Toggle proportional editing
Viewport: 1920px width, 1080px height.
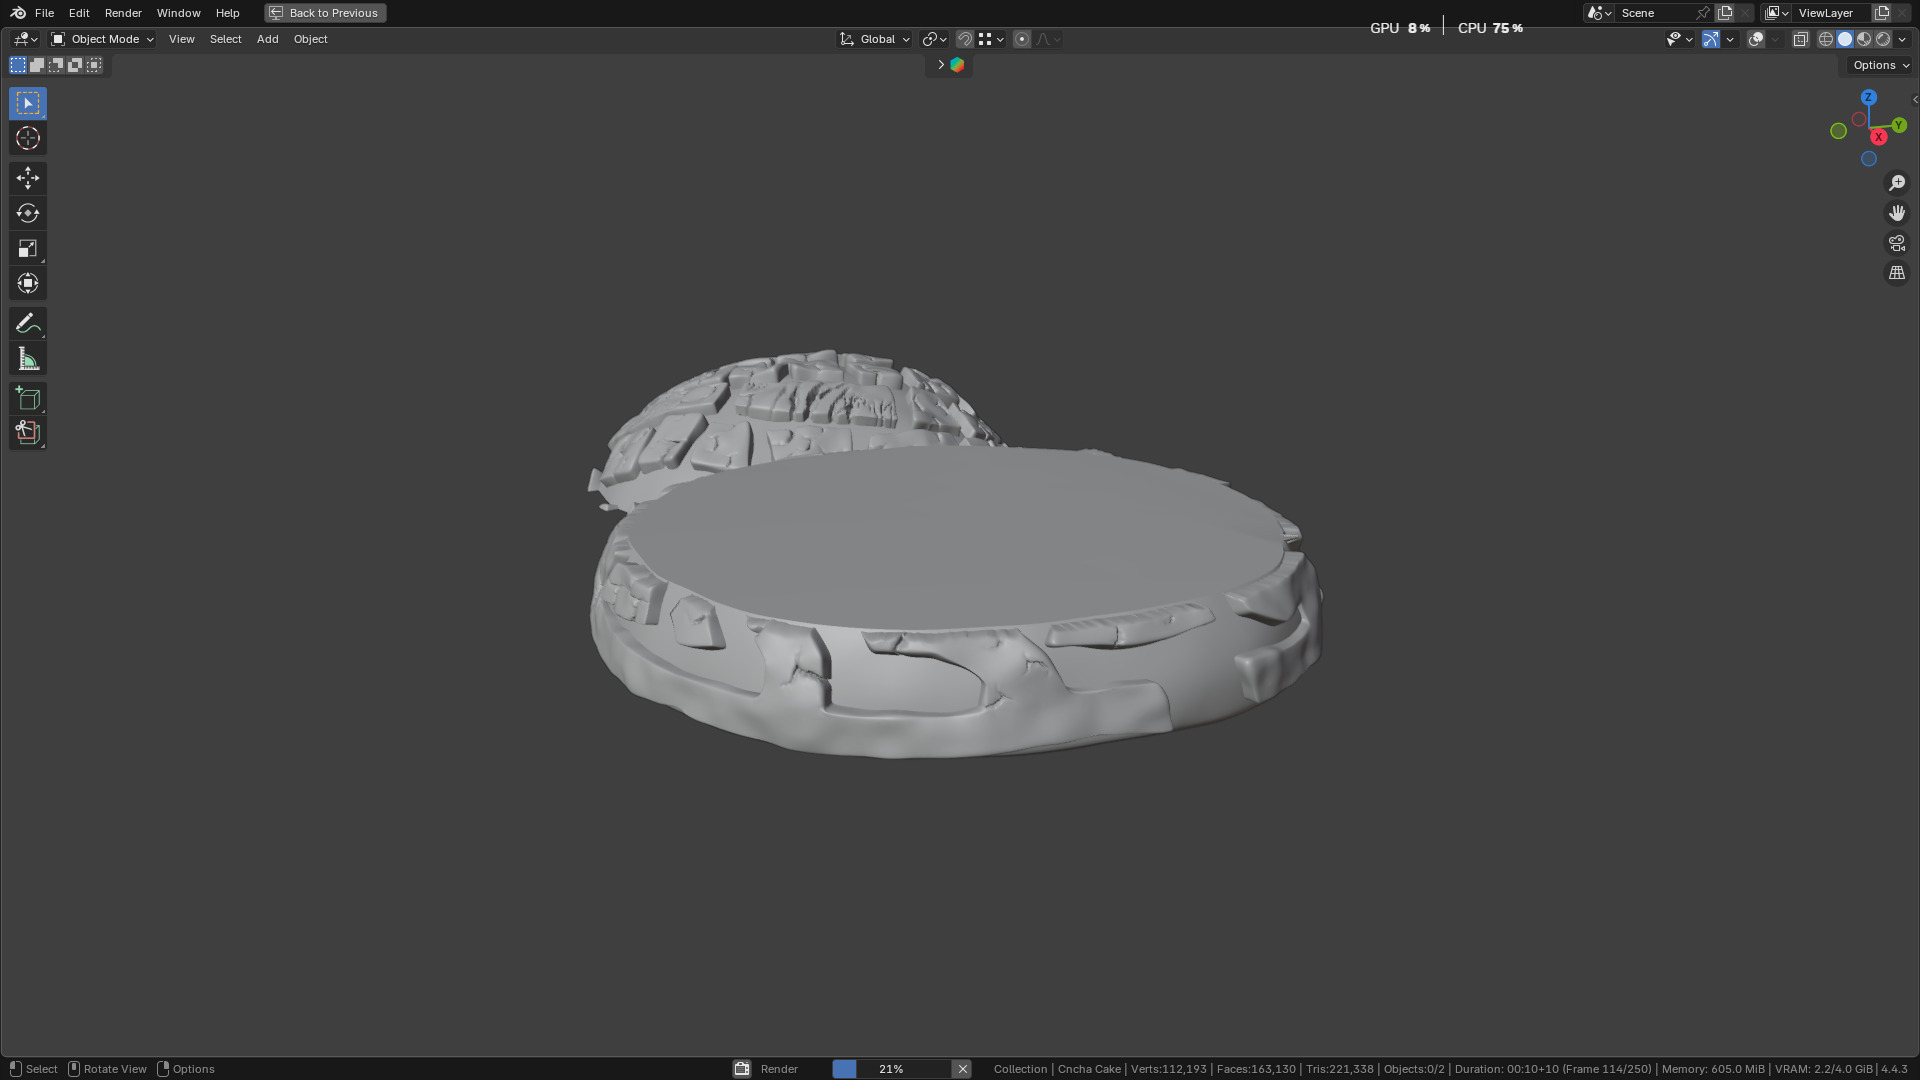[1022, 39]
